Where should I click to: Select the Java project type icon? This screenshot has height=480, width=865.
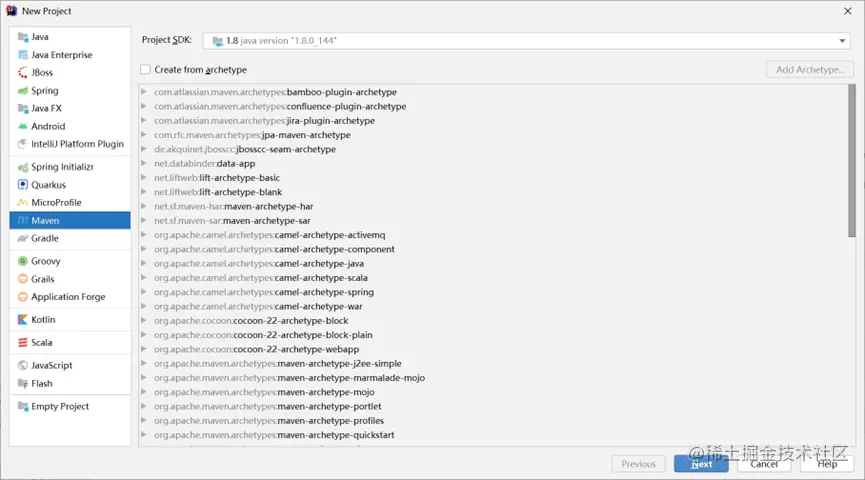[23, 37]
